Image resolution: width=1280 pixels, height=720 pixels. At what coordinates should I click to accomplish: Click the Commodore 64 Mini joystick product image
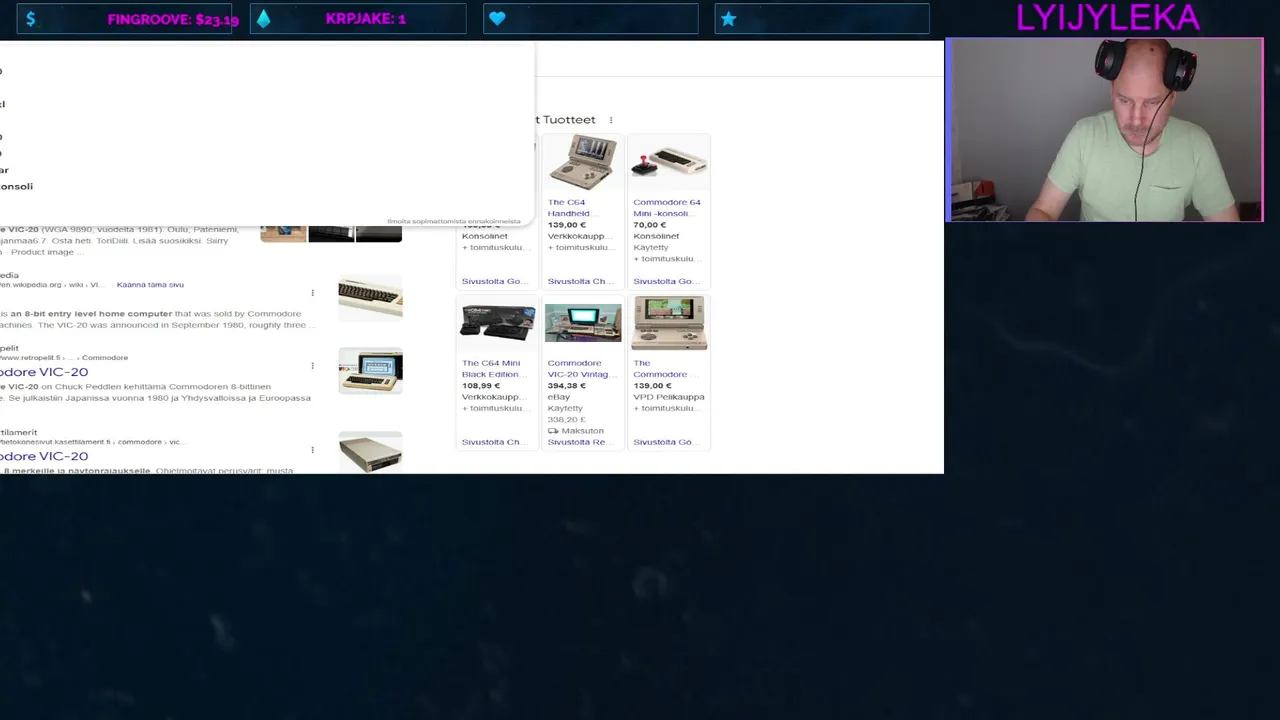(x=668, y=163)
